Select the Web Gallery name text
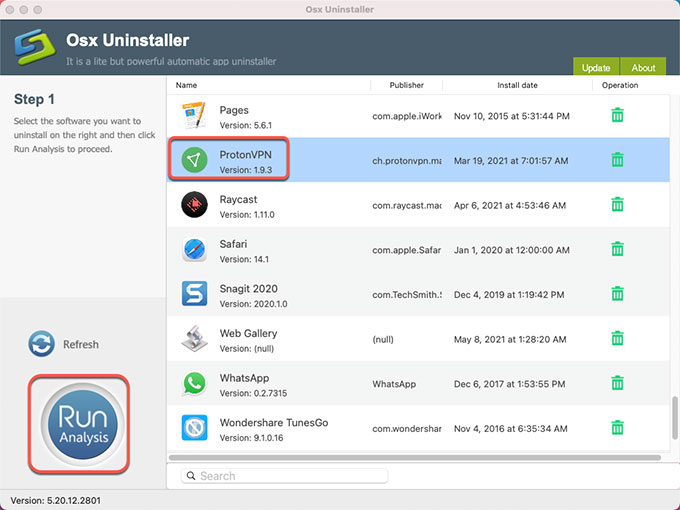 (x=248, y=333)
